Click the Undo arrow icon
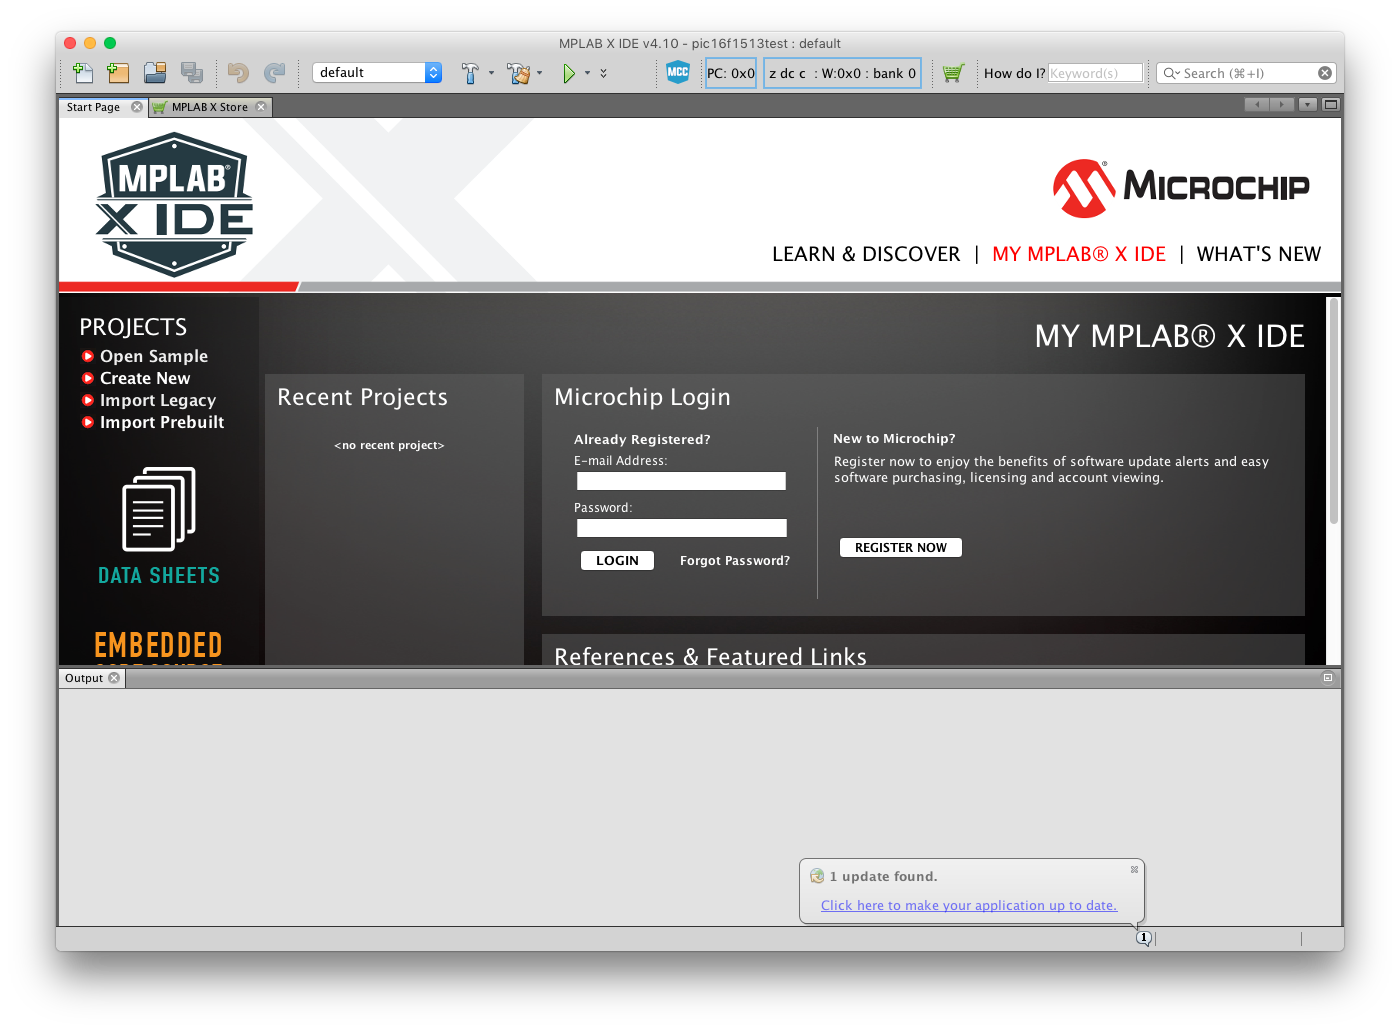 coord(238,73)
